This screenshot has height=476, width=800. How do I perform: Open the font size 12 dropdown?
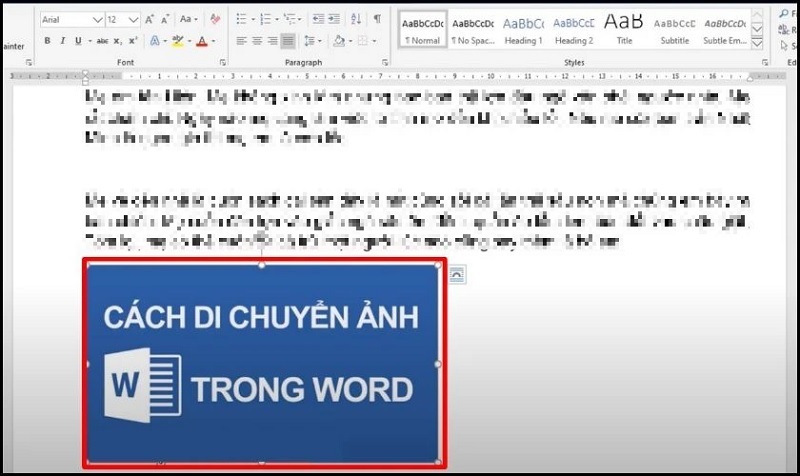pyautogui.click(x=133, y=20)
